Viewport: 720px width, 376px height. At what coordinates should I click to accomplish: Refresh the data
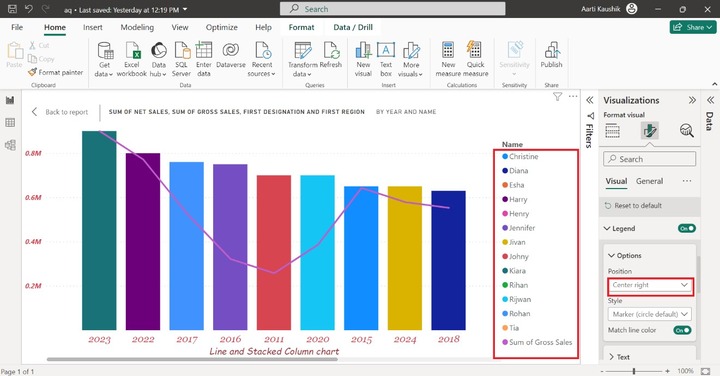click(331, 55)
